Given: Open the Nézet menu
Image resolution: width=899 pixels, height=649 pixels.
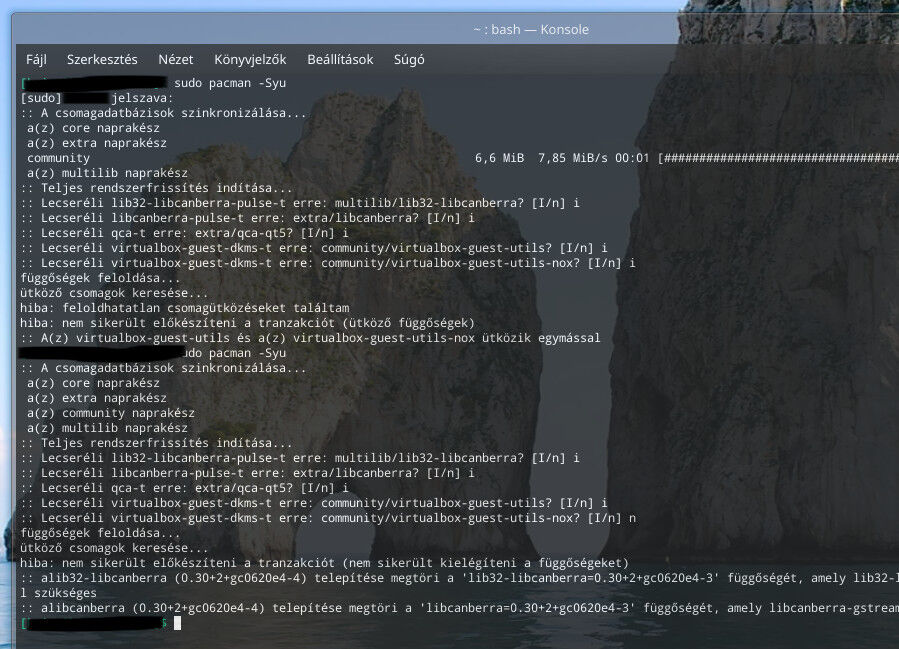Looking at the screenshot, I should pyautogui.click(x=175, y=60).
